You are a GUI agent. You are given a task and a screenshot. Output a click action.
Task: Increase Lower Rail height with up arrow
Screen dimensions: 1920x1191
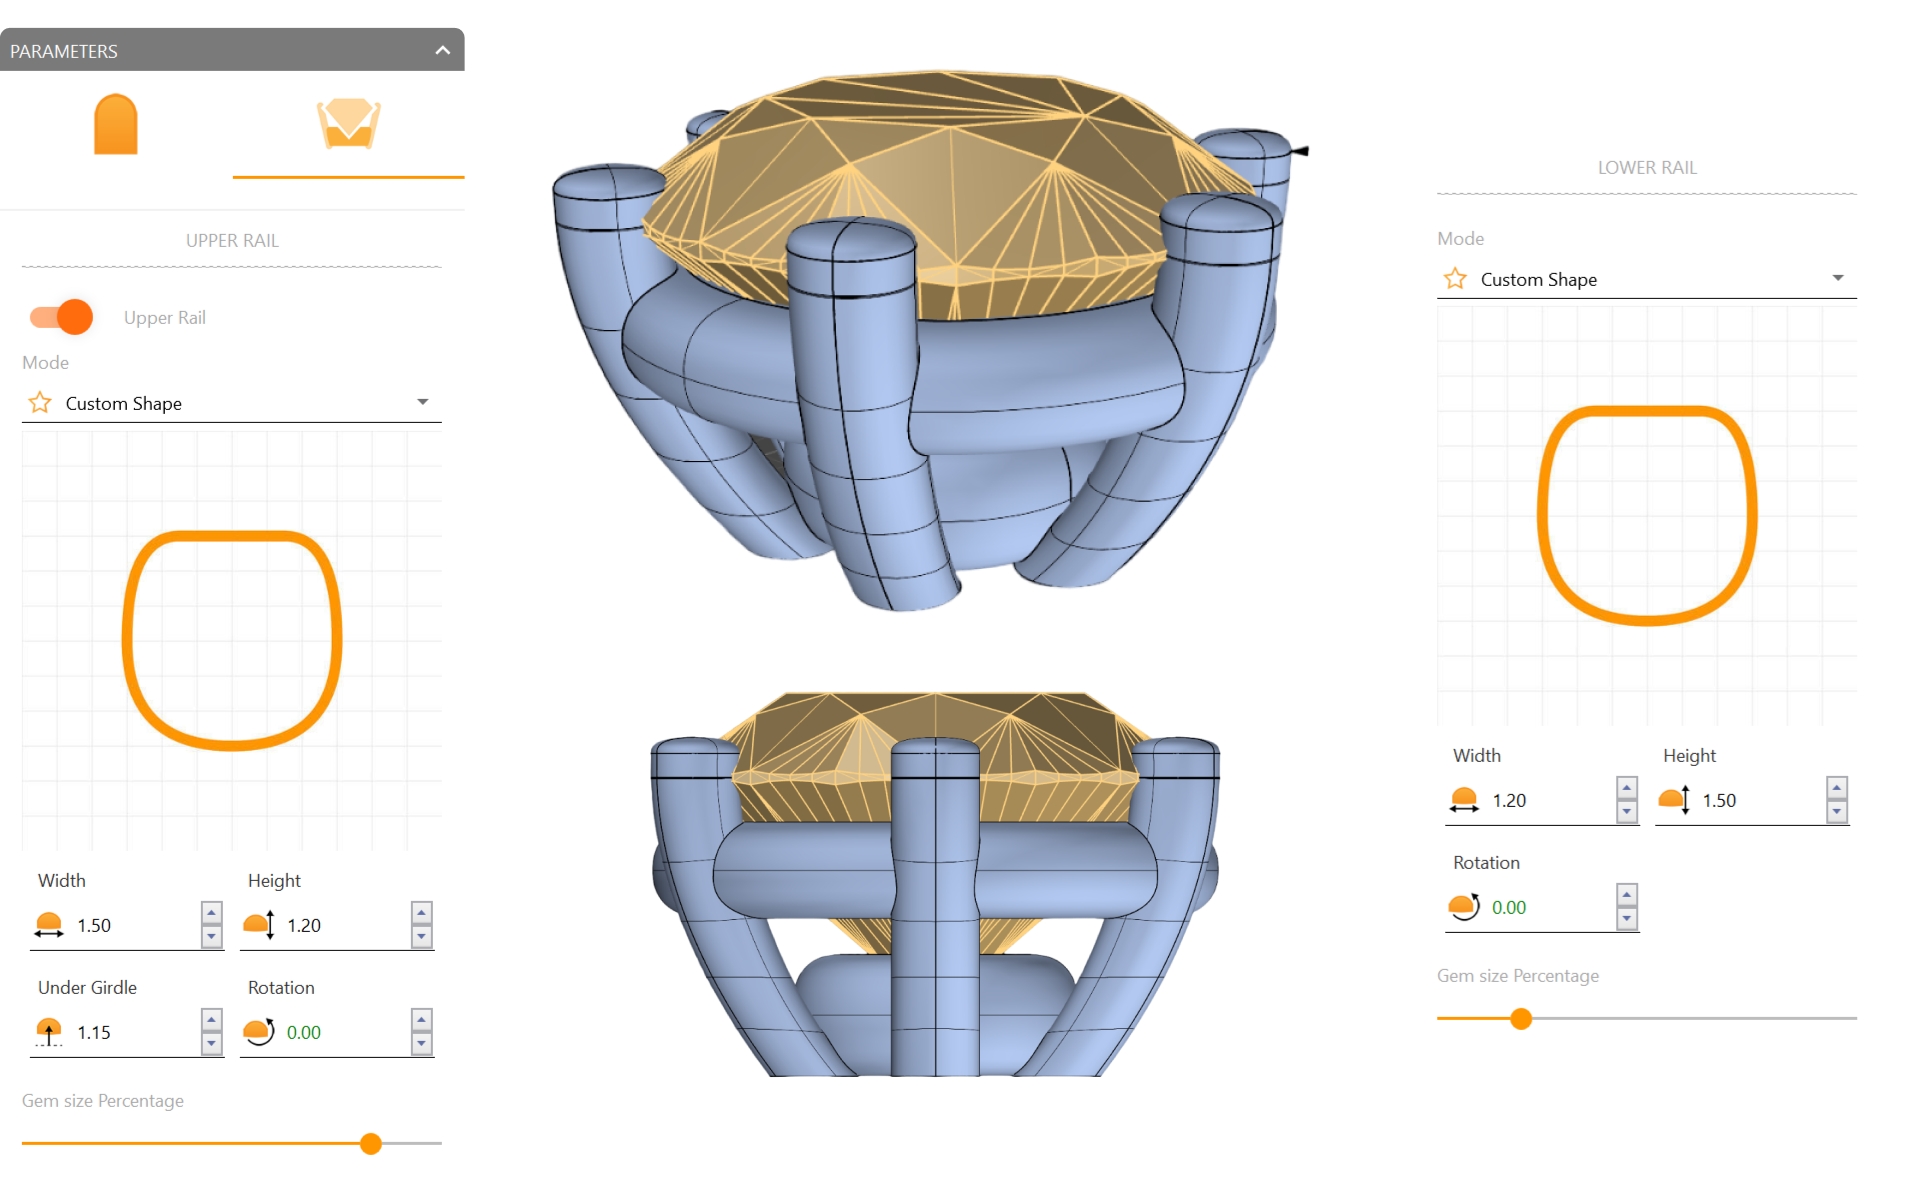1837,788
